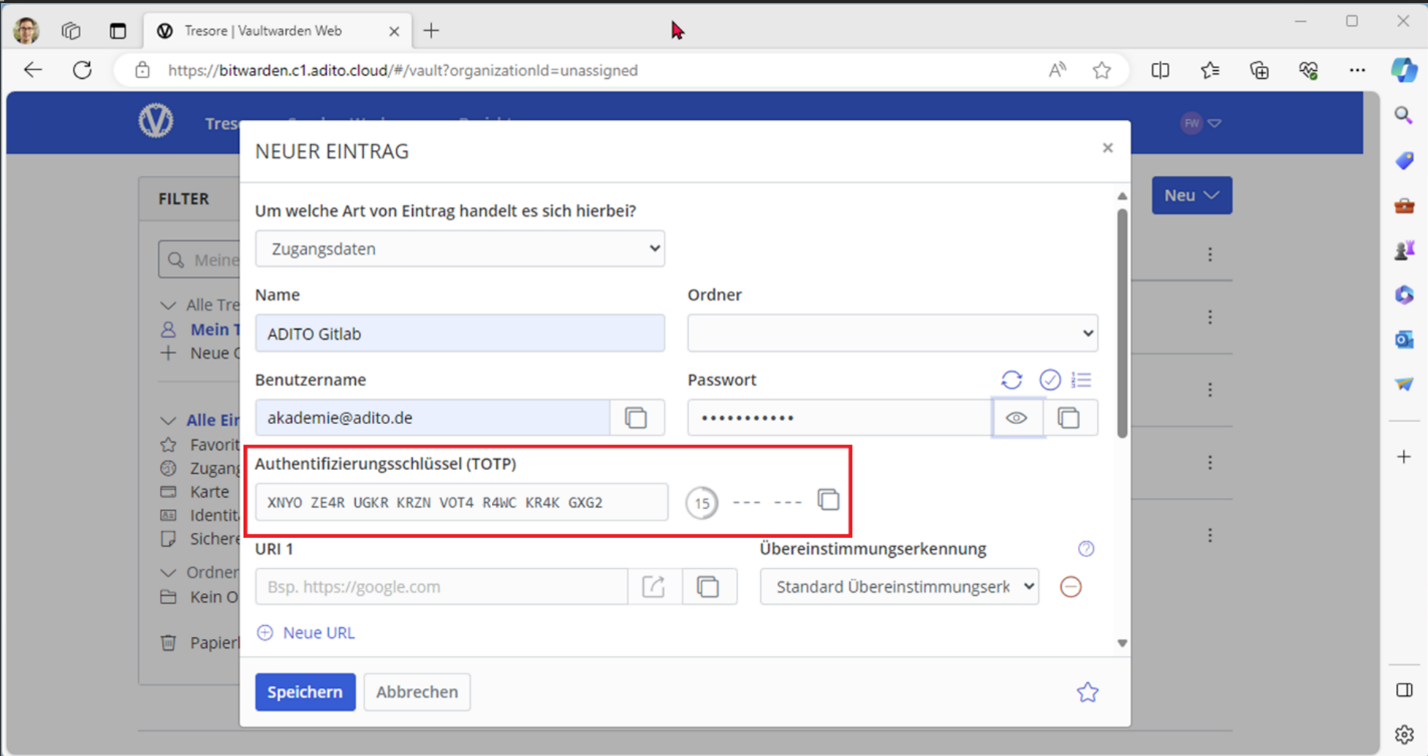The image size is (1428, 756).
Task: Save the entry with Speichern
Action: [305, 691]
